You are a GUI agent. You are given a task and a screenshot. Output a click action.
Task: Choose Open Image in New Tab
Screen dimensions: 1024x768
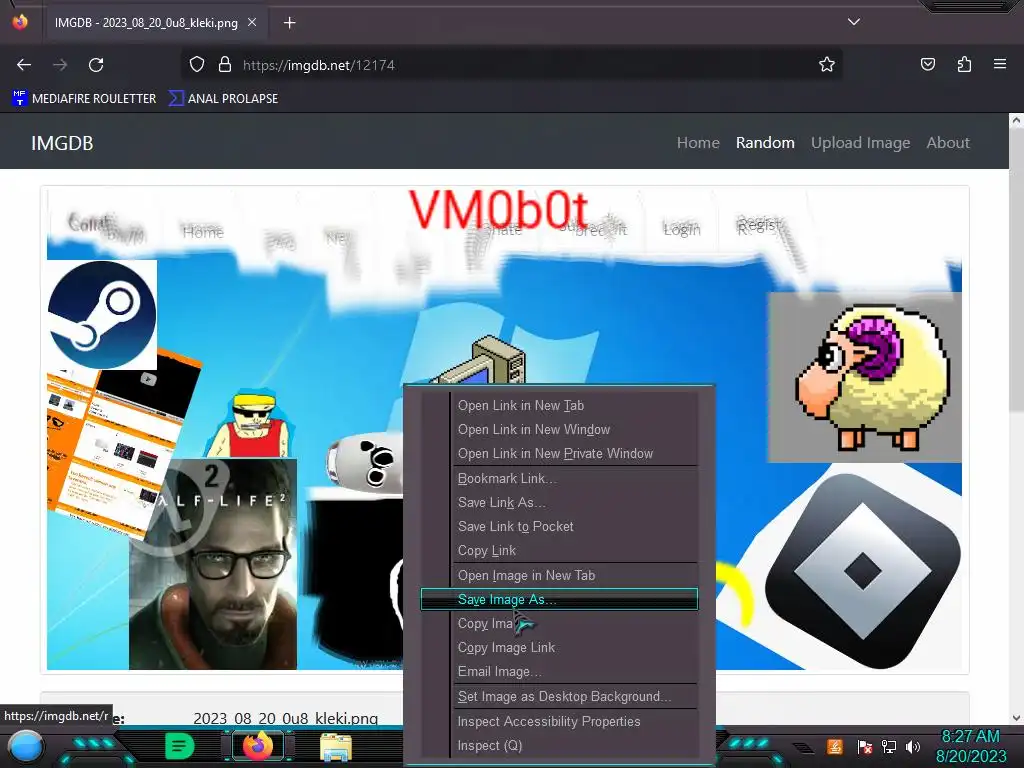[559, 576]
